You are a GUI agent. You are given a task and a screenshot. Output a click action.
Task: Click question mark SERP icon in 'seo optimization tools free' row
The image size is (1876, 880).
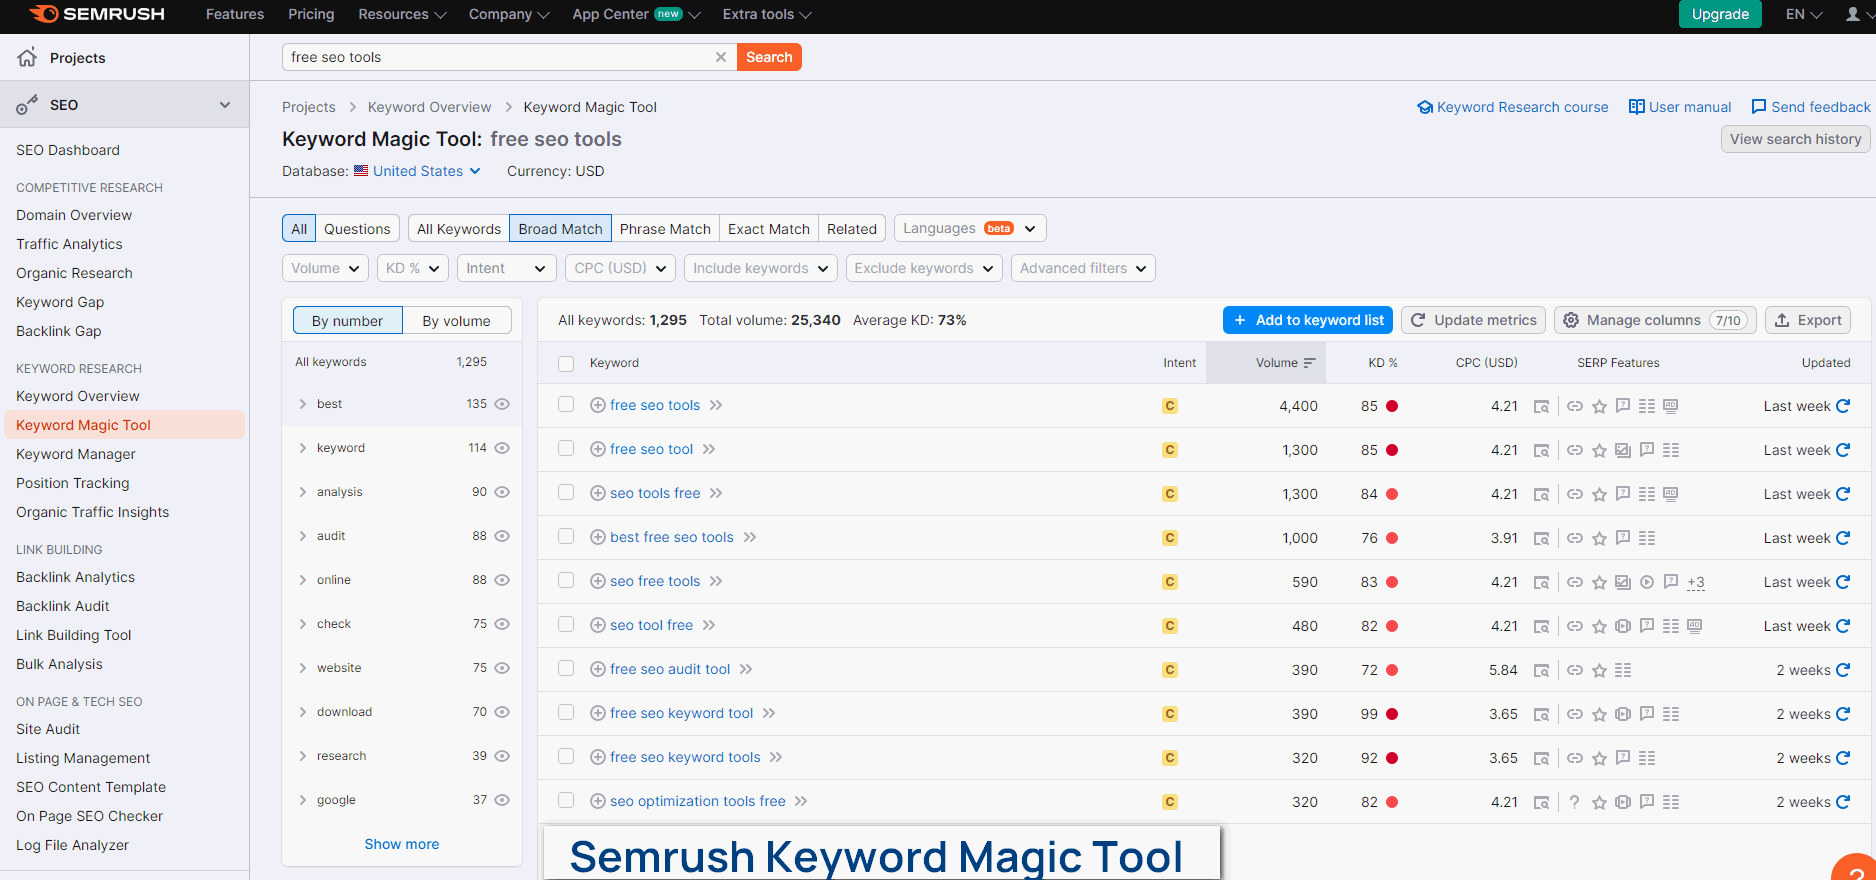(x=1575, y=802)
